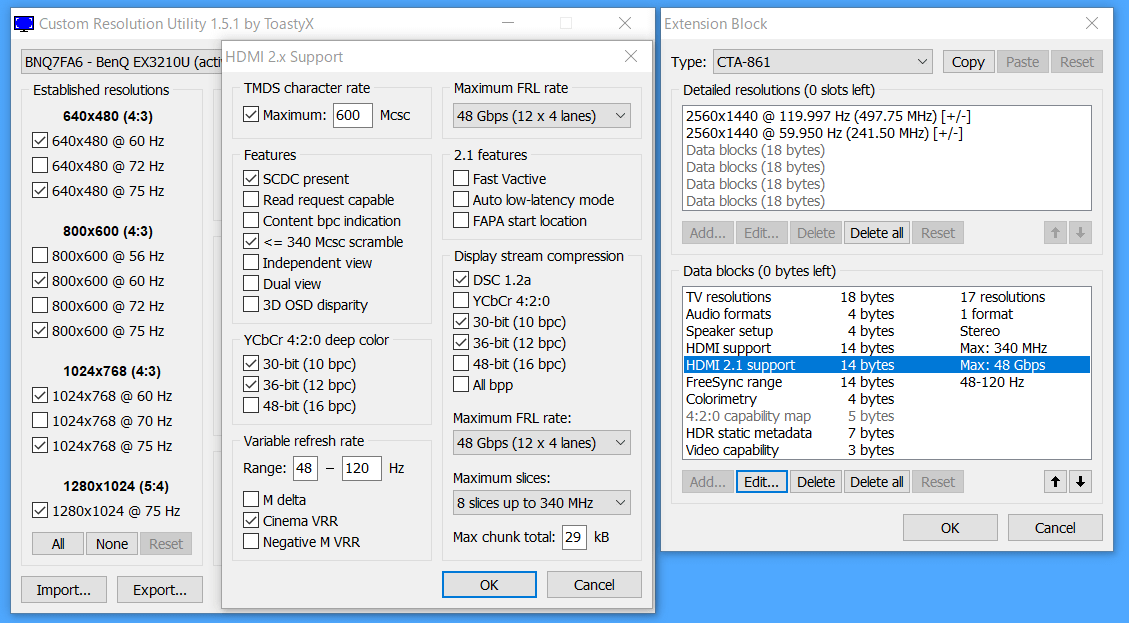Select TV resolutions data block
Viewport: 1129px width, 623px height.
tap(886, 297)
